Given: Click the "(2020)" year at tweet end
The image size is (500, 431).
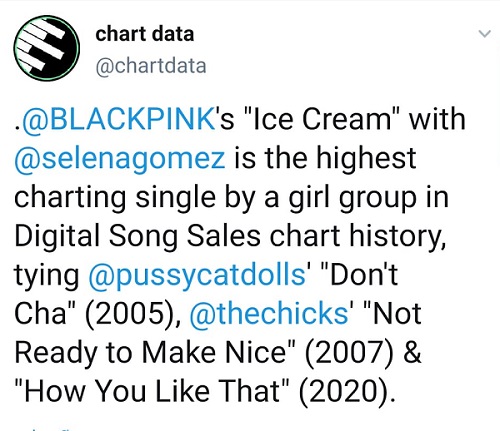Looking at the screenshot, I should point(346,391).
